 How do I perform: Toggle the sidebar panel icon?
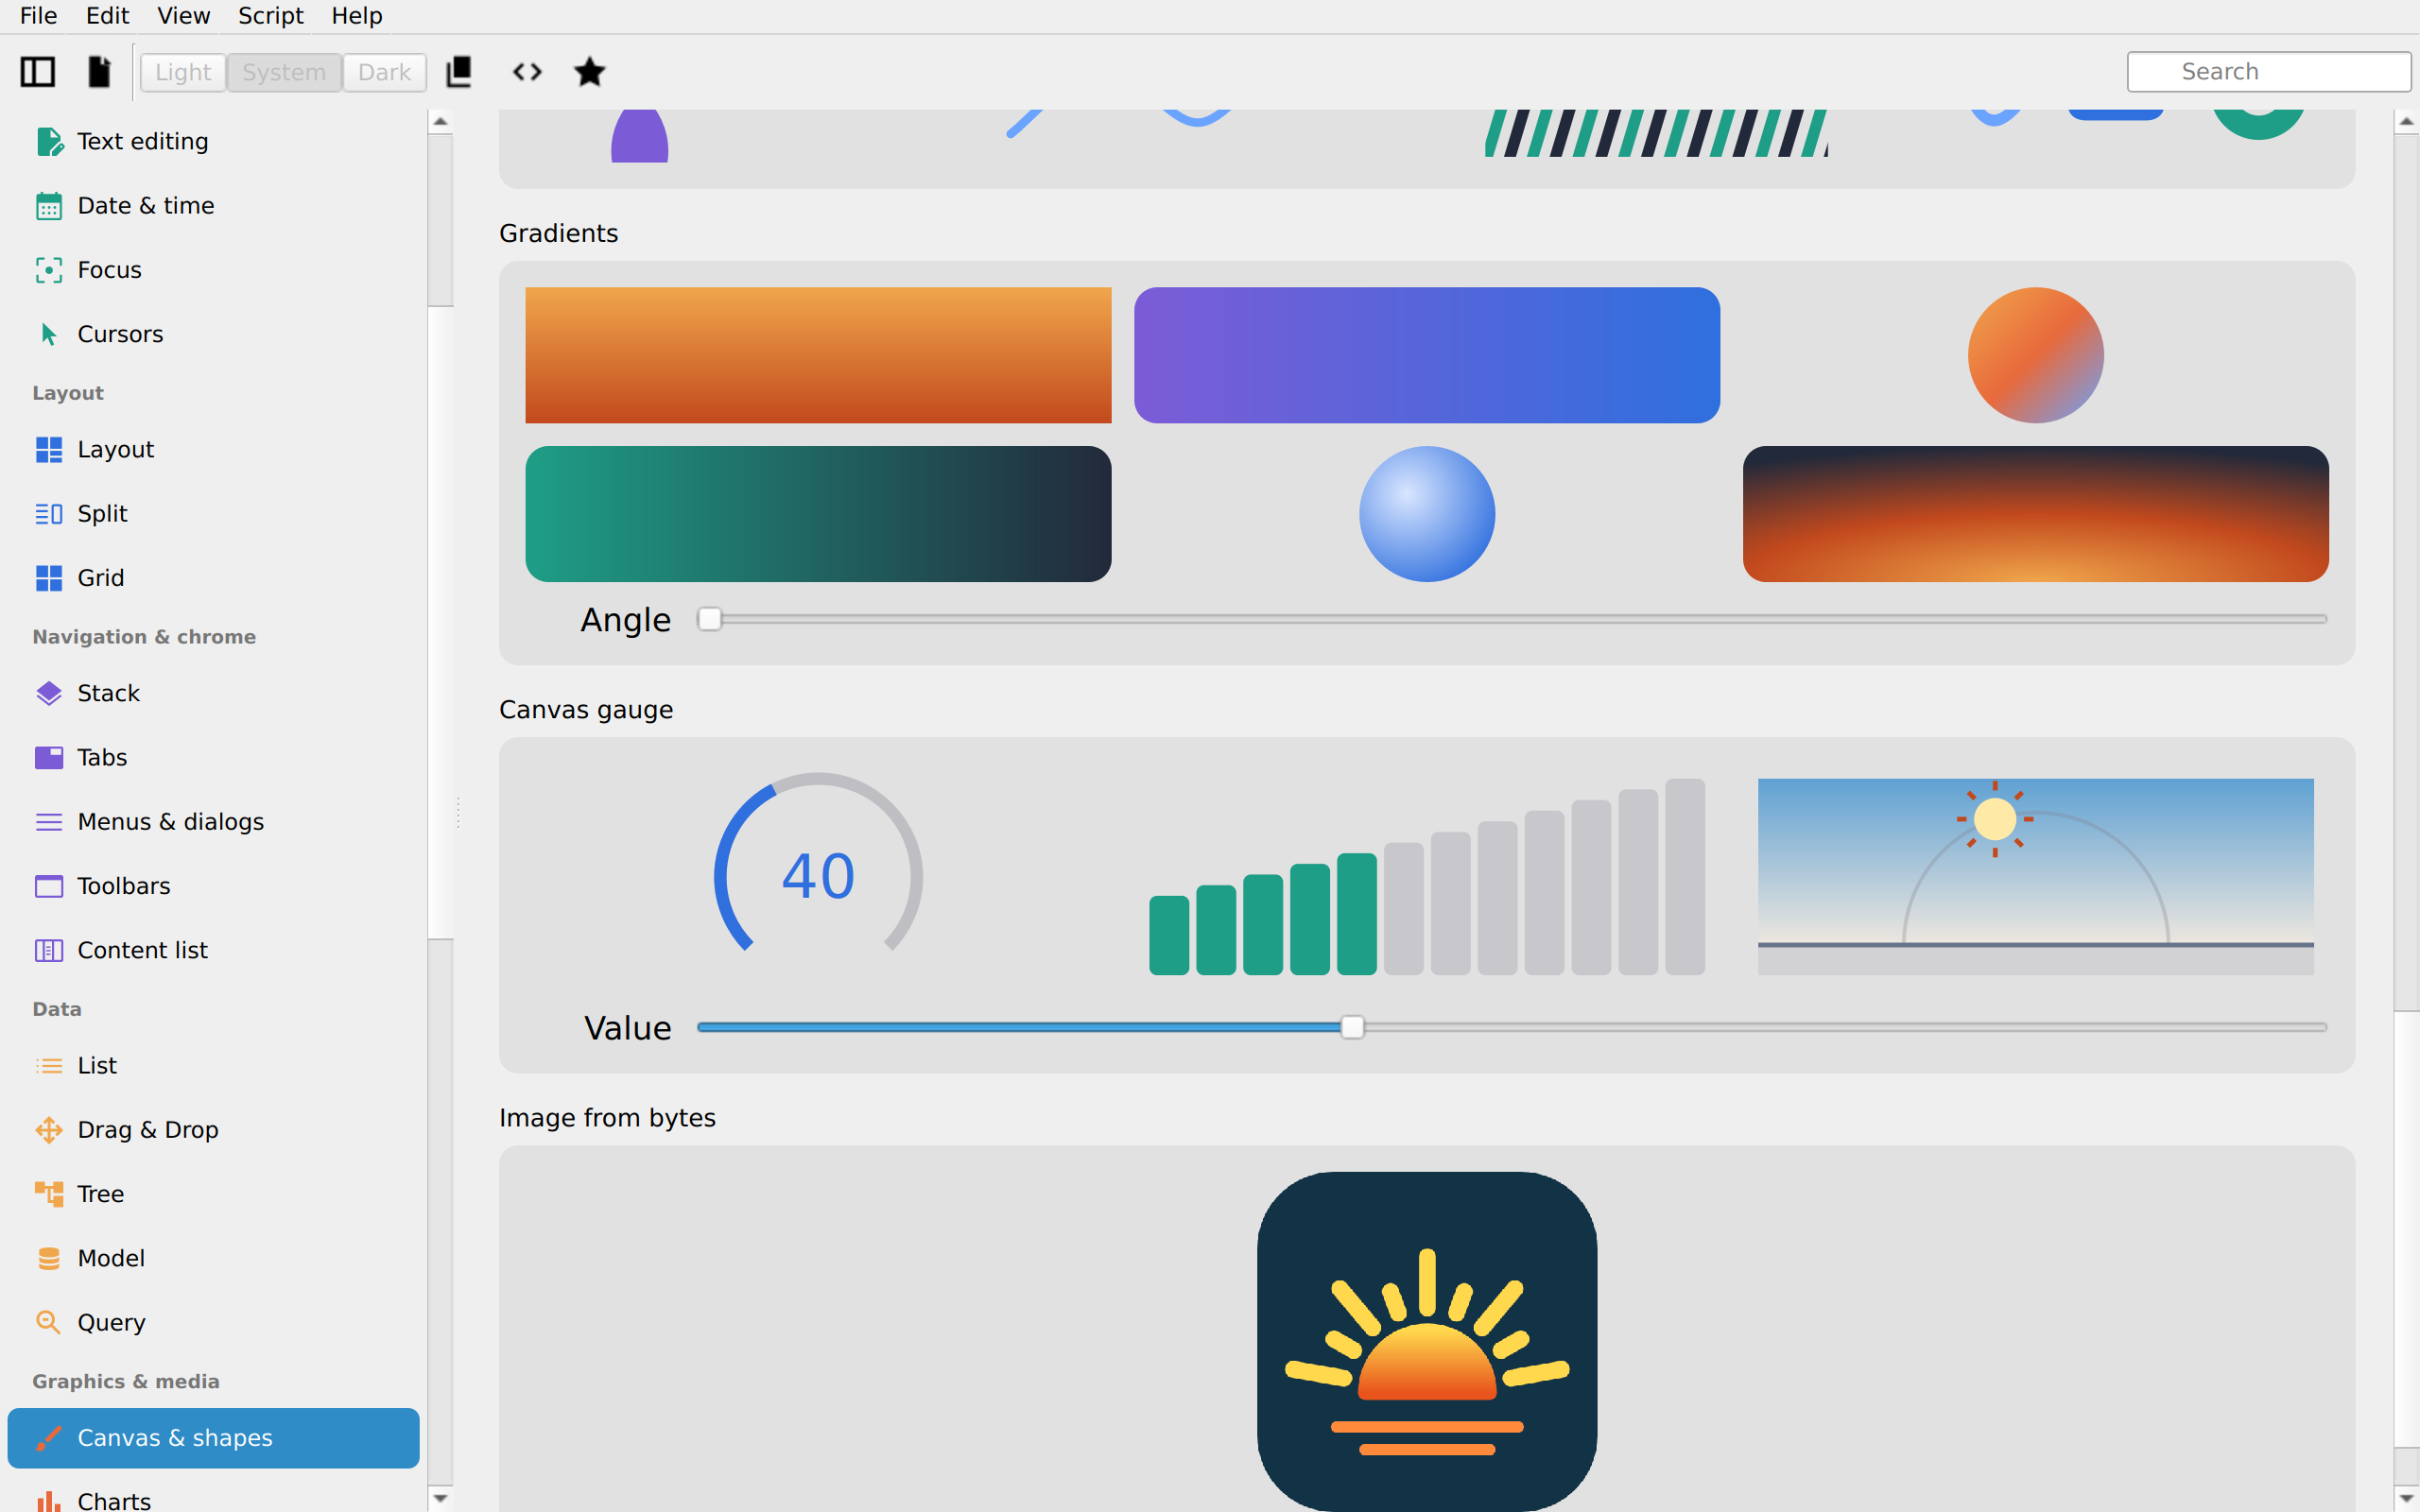click(x=38, y=72)
